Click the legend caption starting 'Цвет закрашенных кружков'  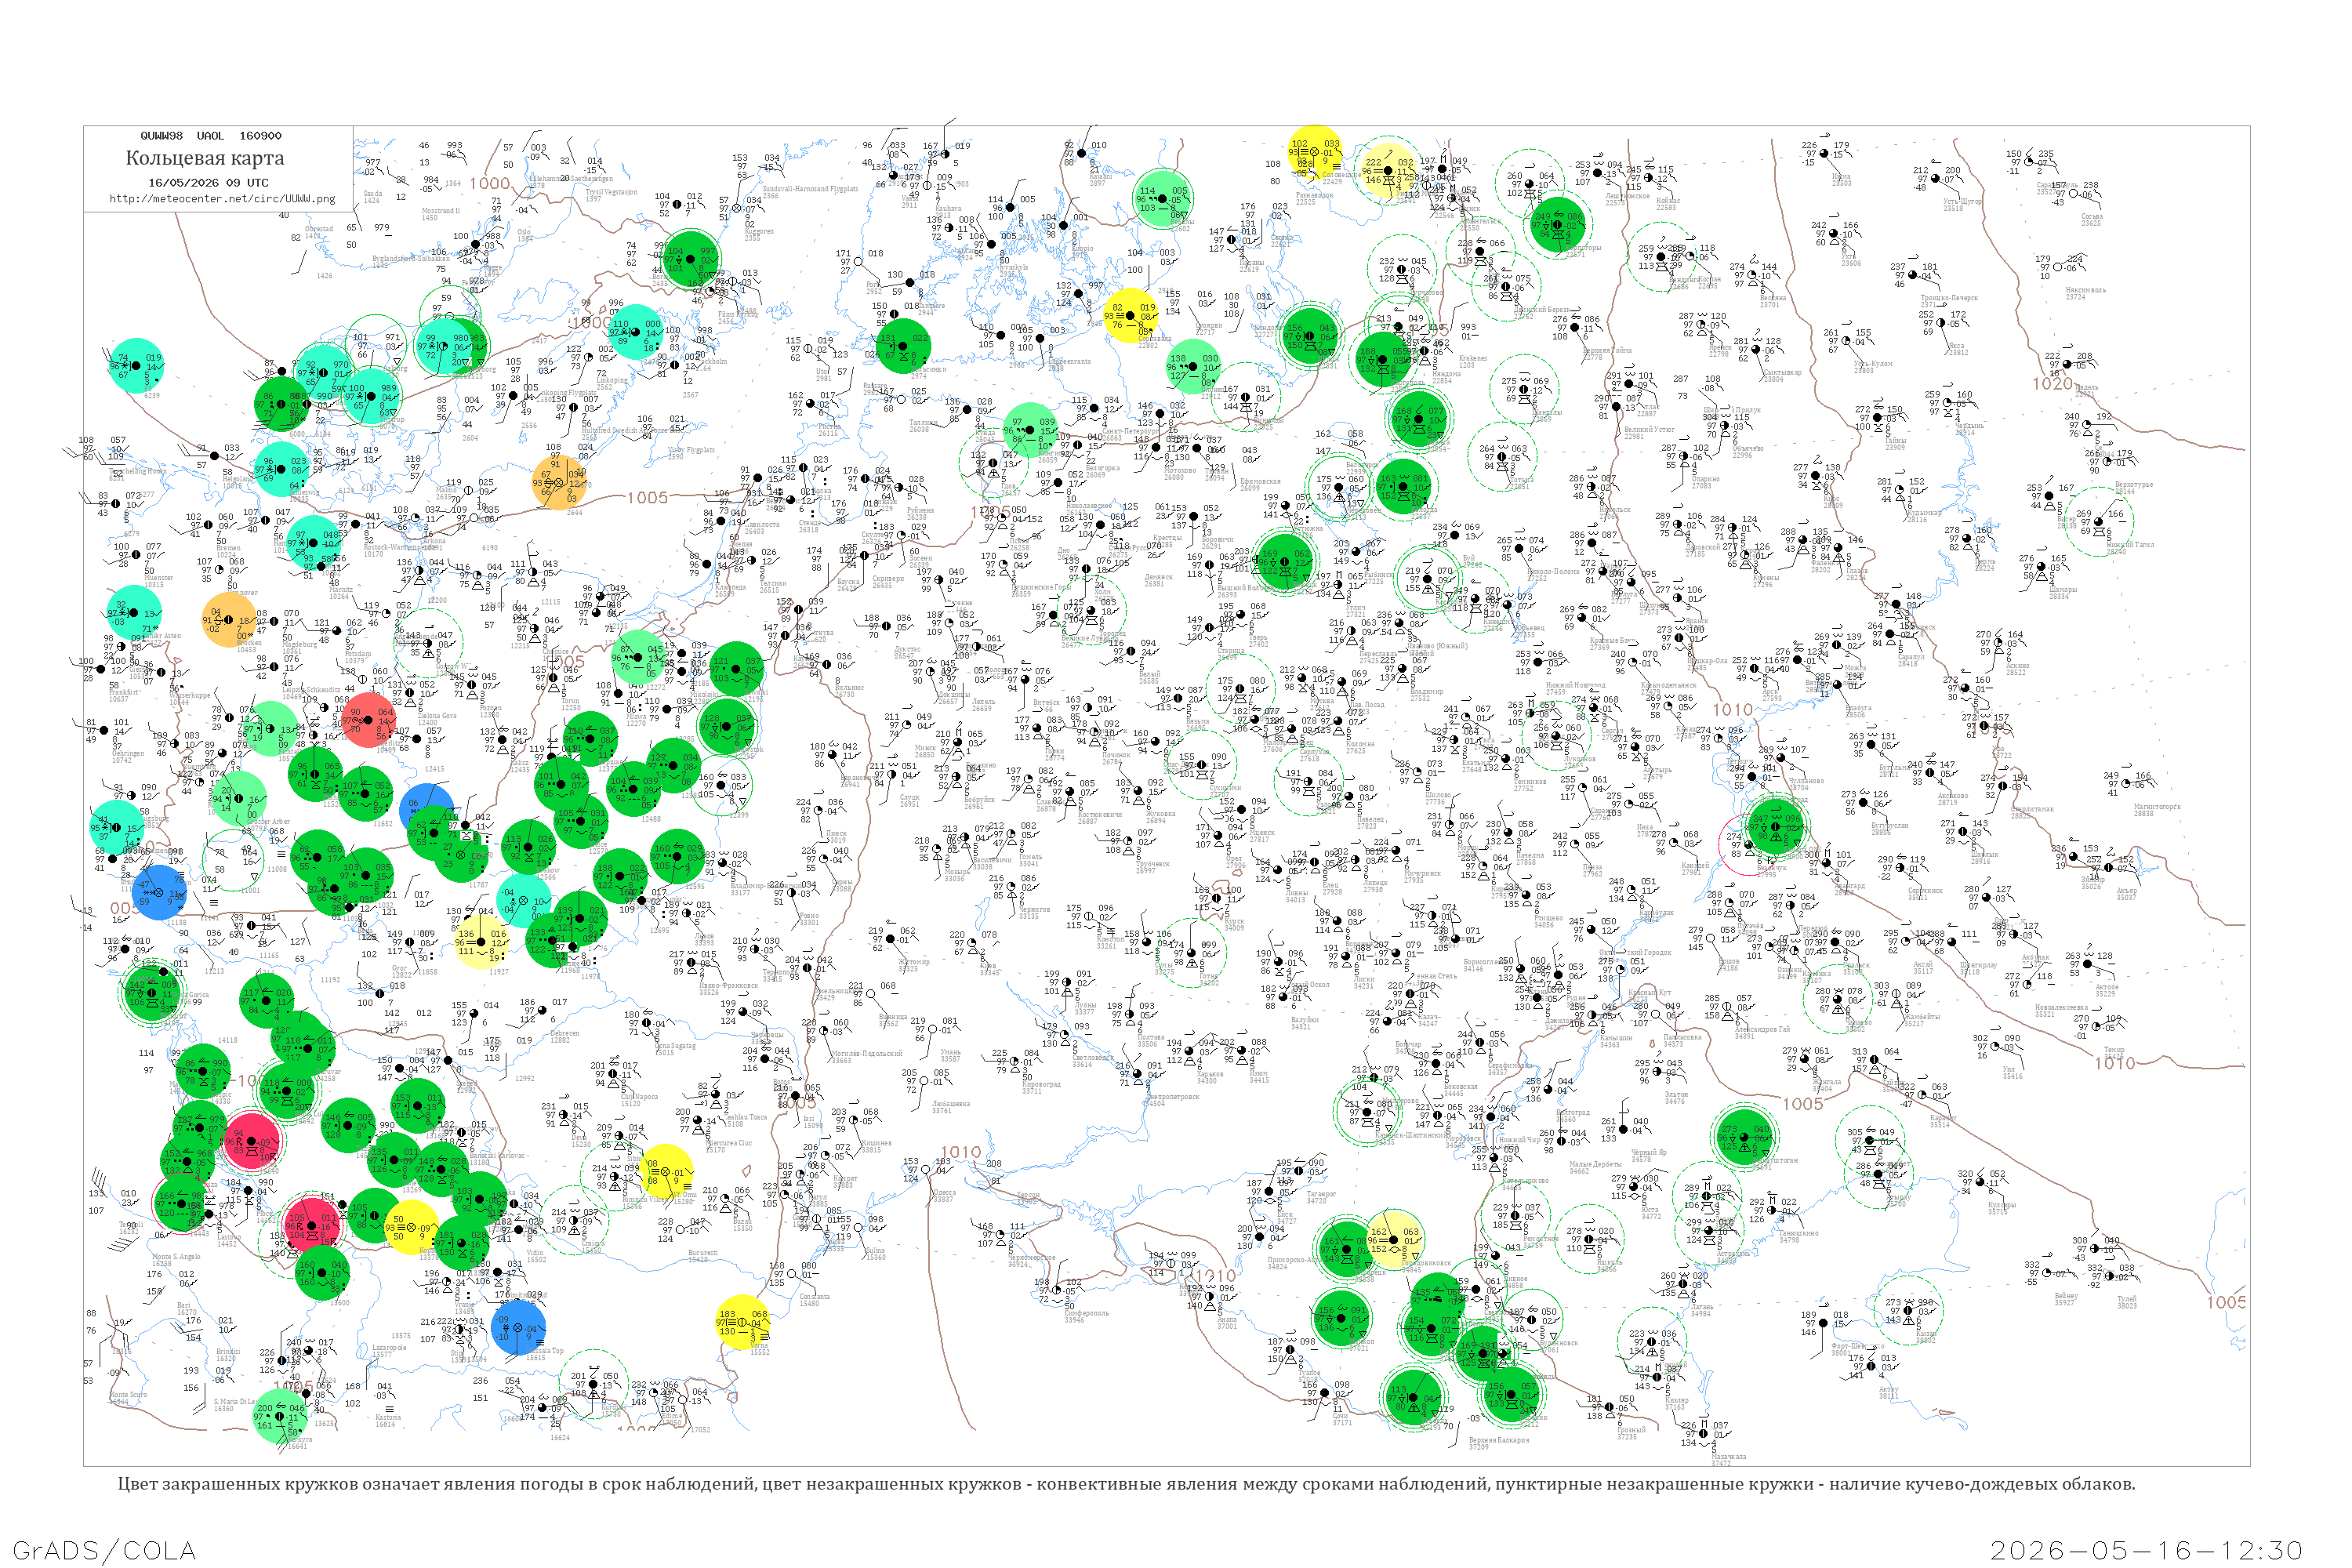click(1126, 1484)
